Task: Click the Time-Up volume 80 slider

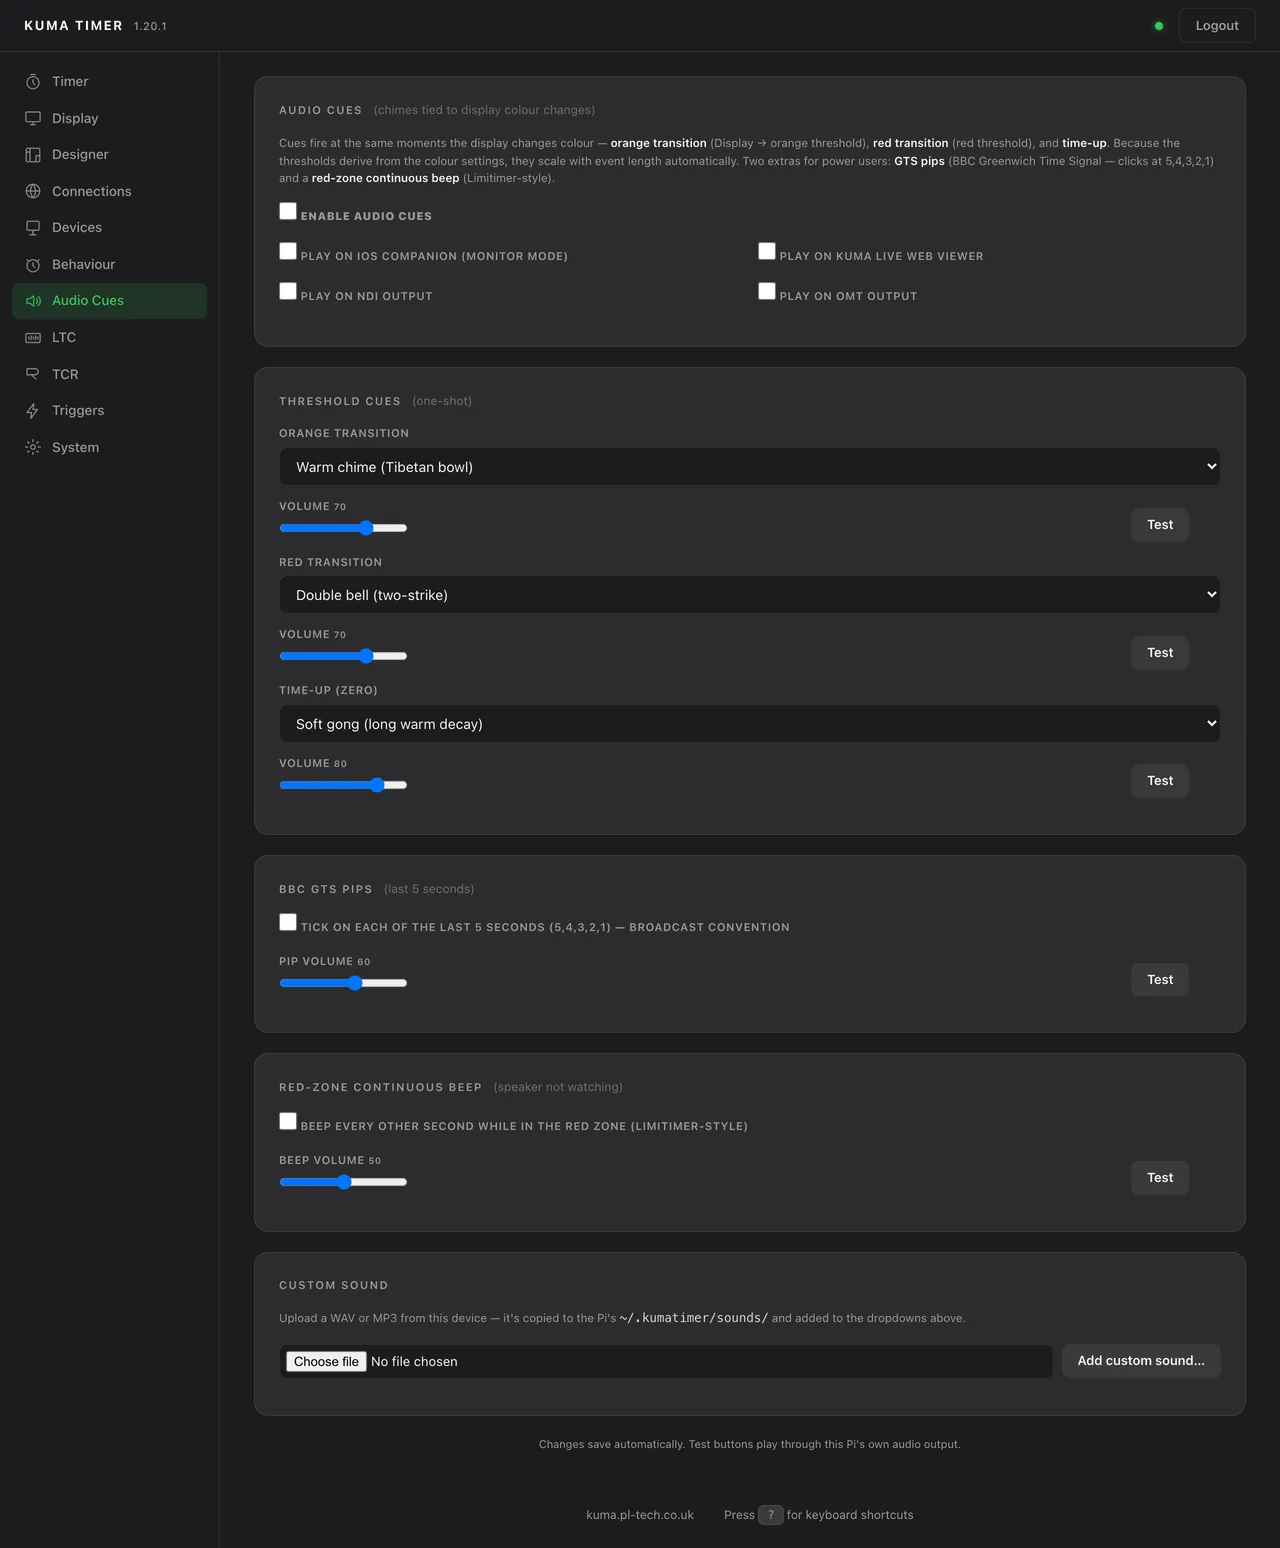Action: click(343, 785)
